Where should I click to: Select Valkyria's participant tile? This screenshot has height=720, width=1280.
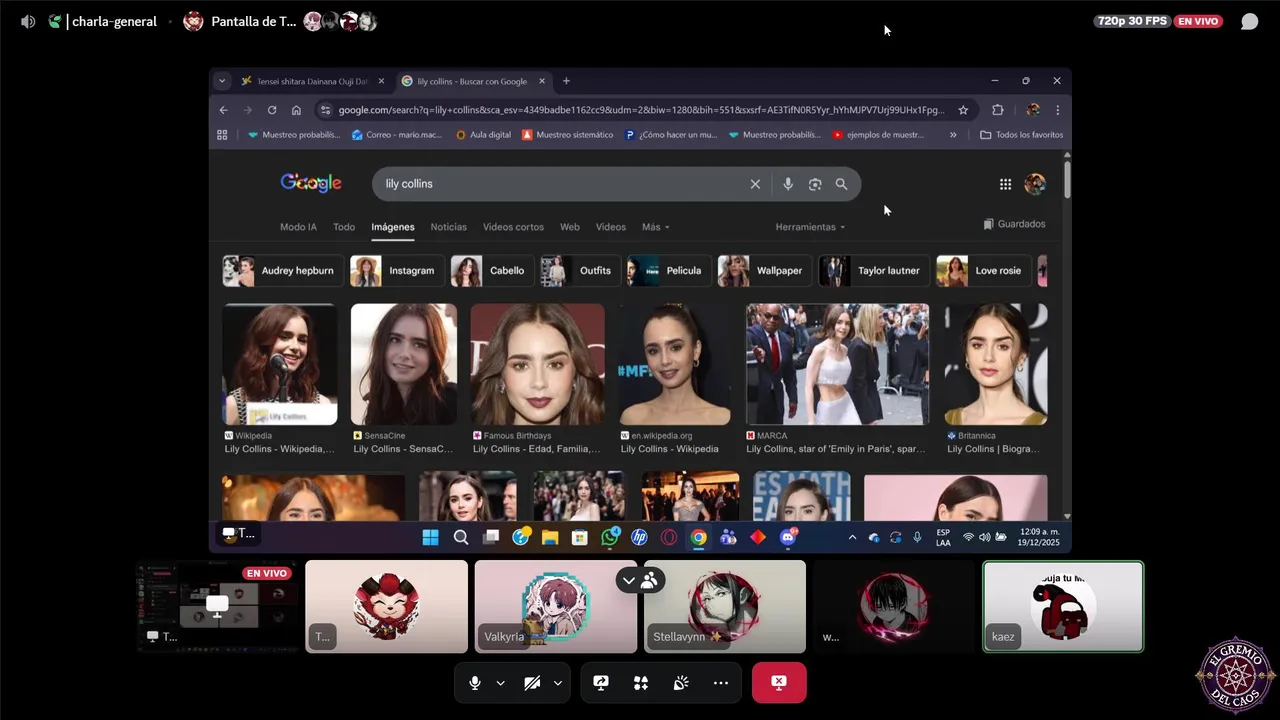point(556,606)
